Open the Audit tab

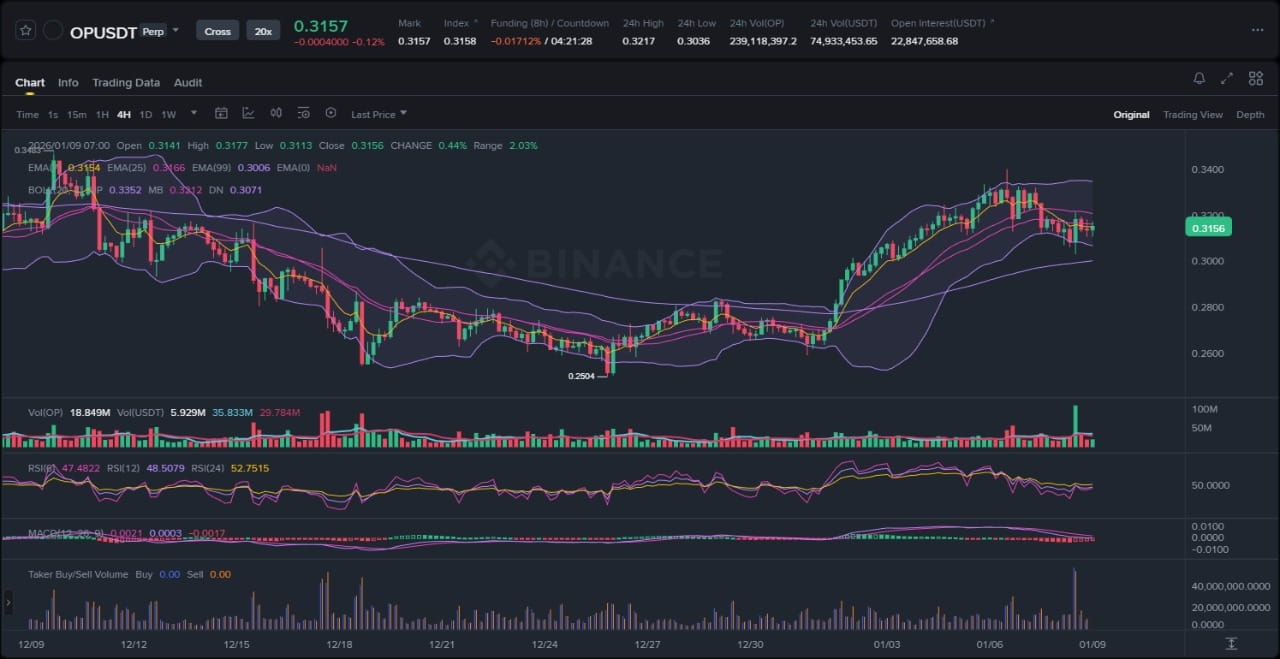[x=188, y=83]
